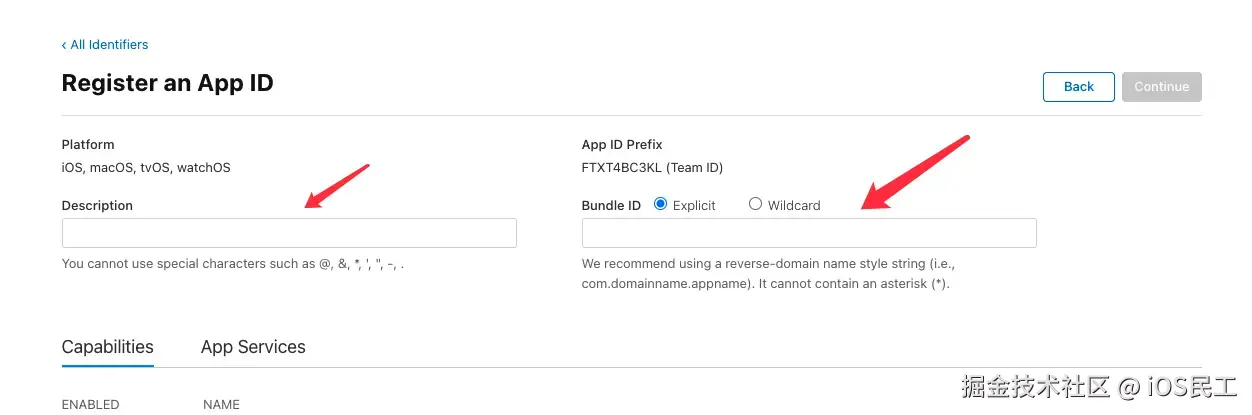Switch to the Capabilities tab
Image resolution: width=1252 pixels, height=415 pixels.
coord(108,348)
